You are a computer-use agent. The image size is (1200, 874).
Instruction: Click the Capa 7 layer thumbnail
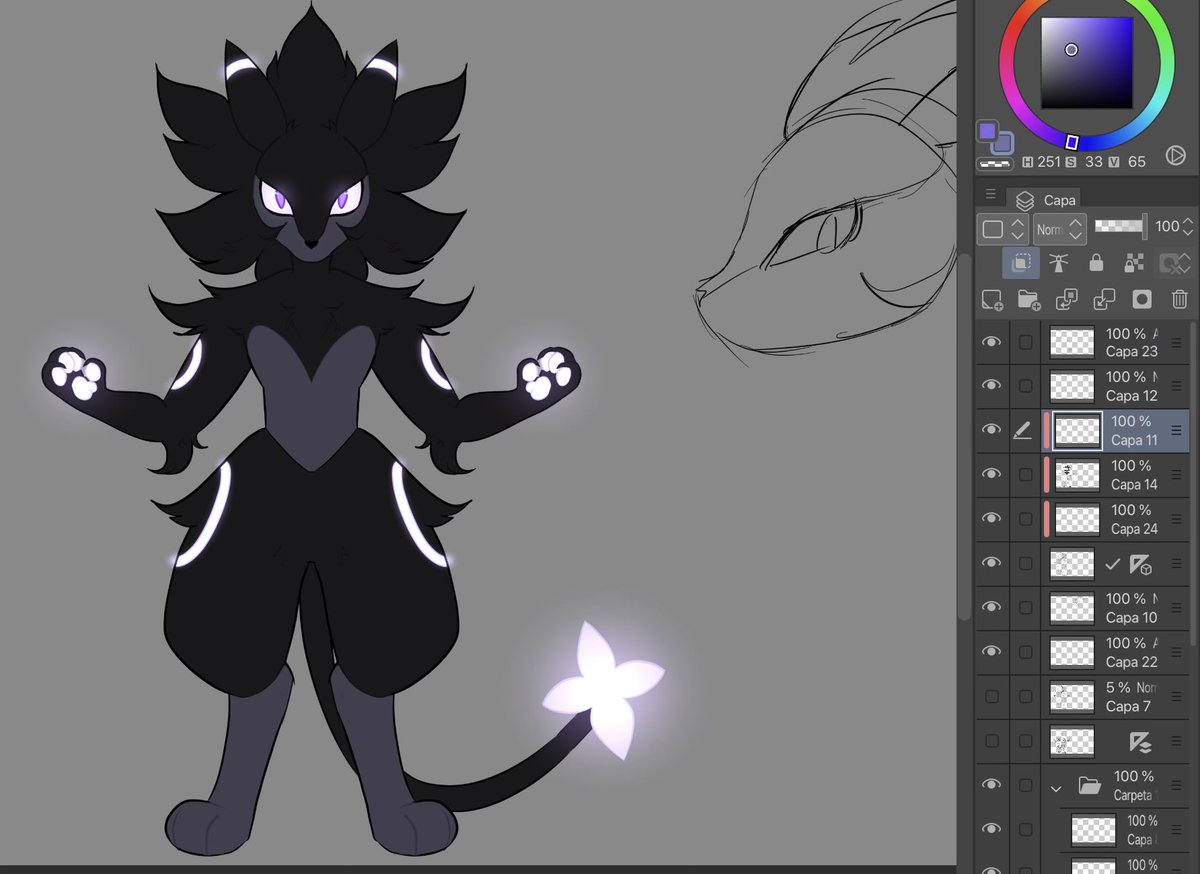pos(1071,696)
